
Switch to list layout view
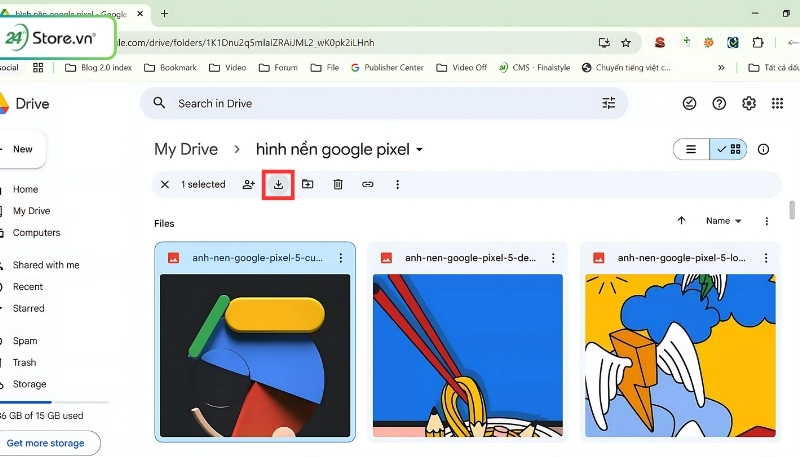point(691,149)
